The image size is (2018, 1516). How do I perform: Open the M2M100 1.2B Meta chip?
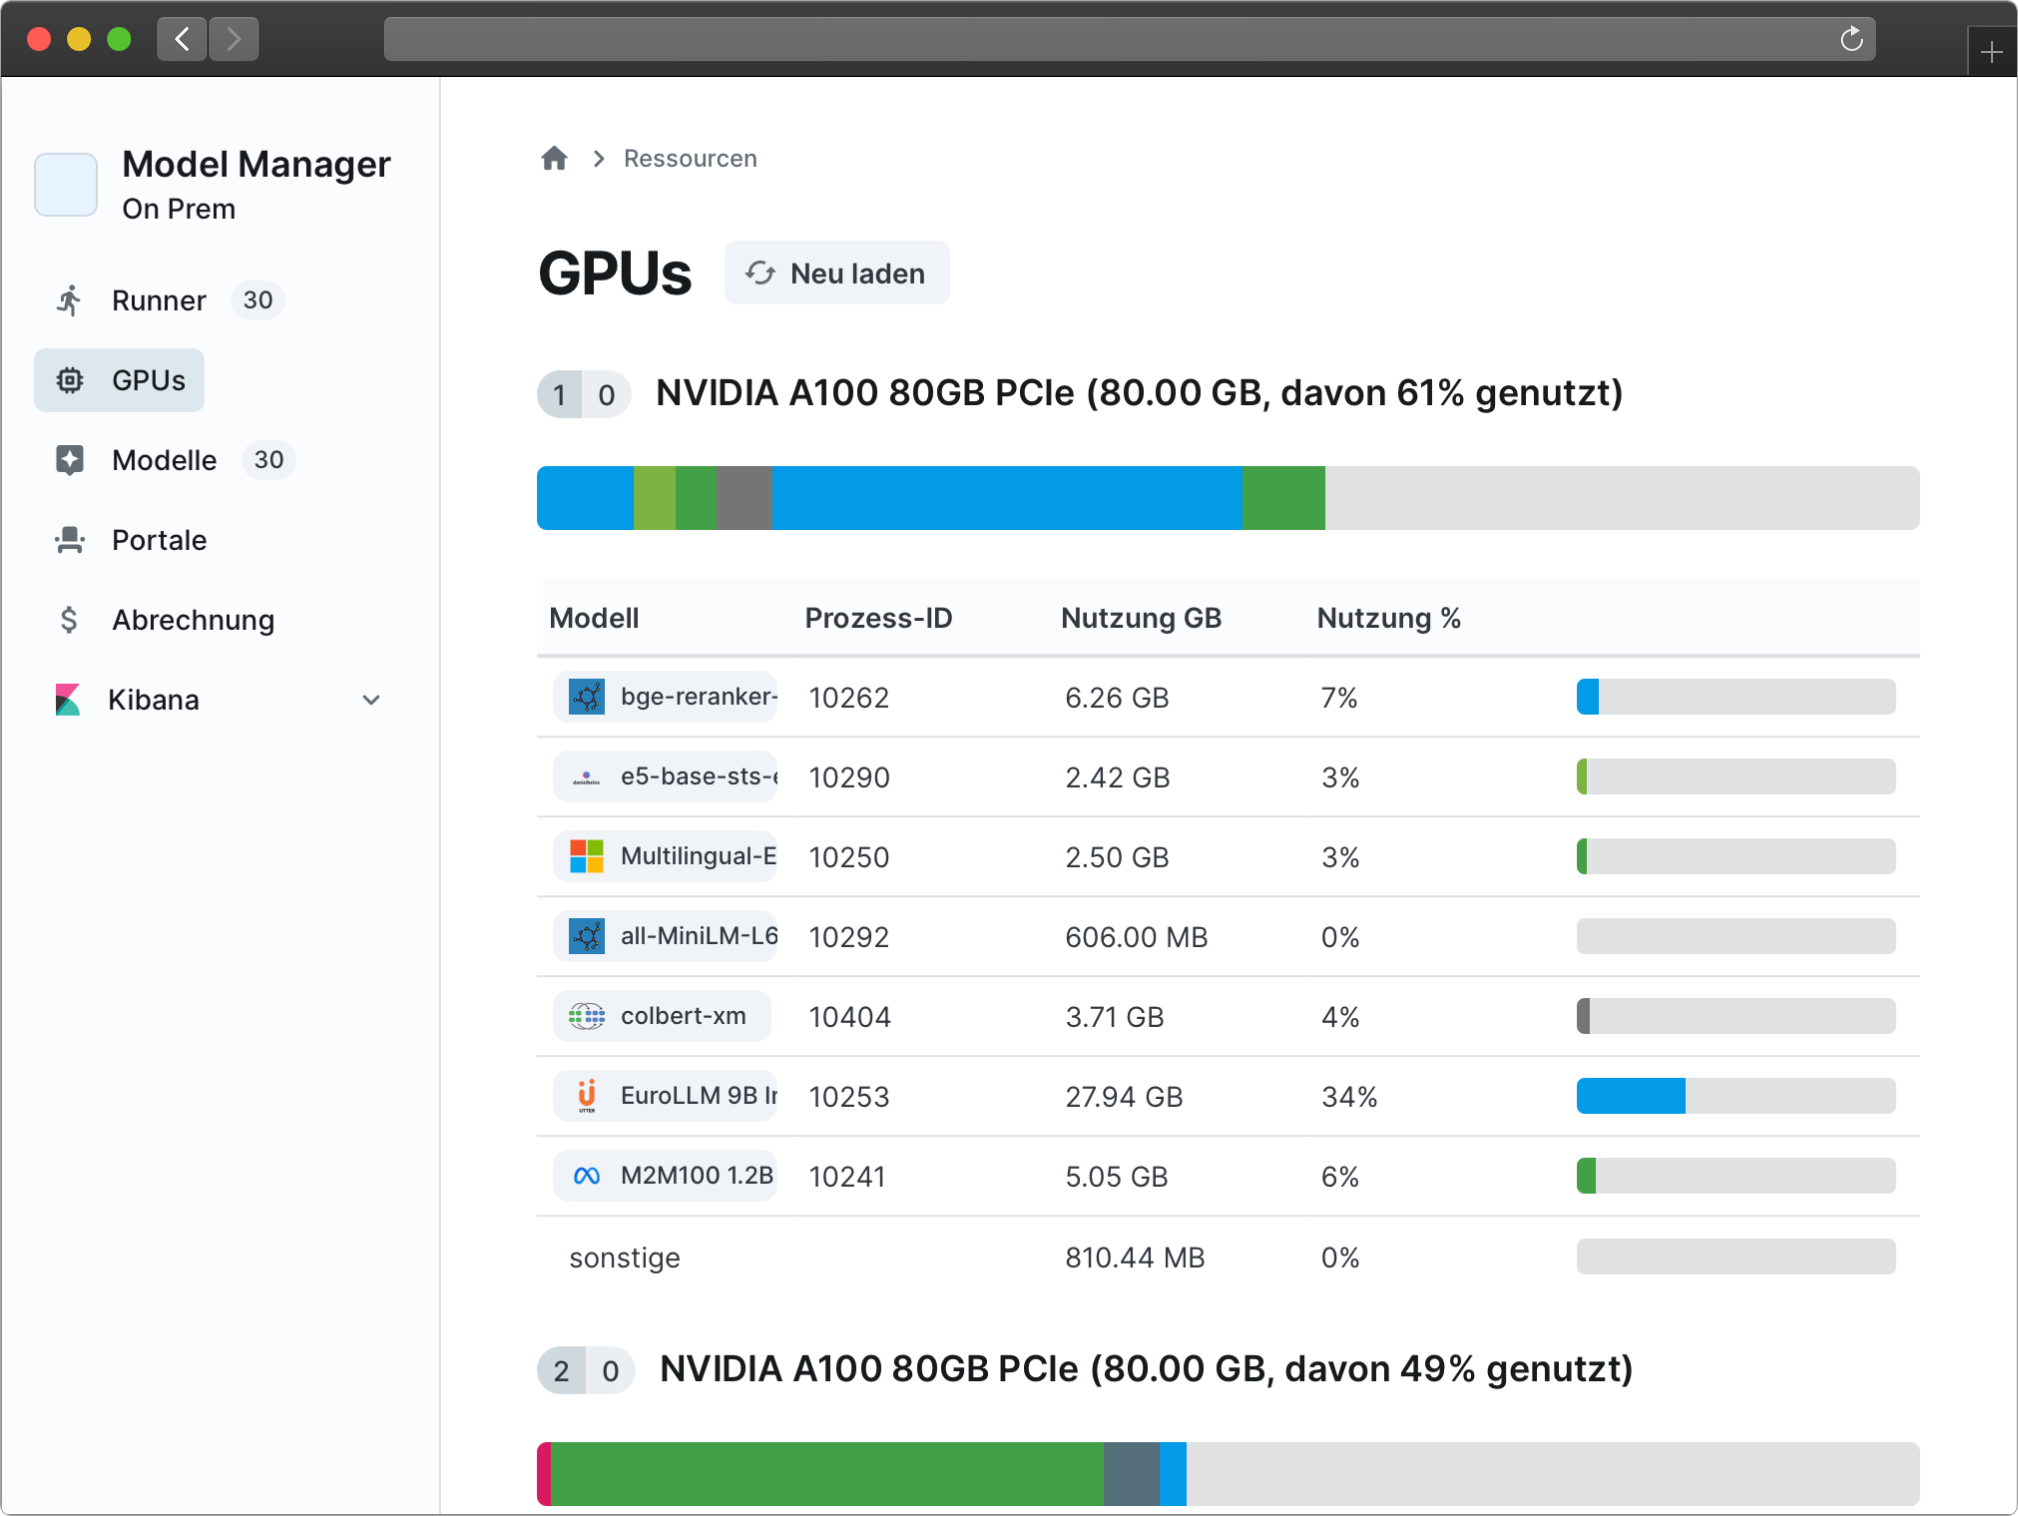pos(665,1176)
